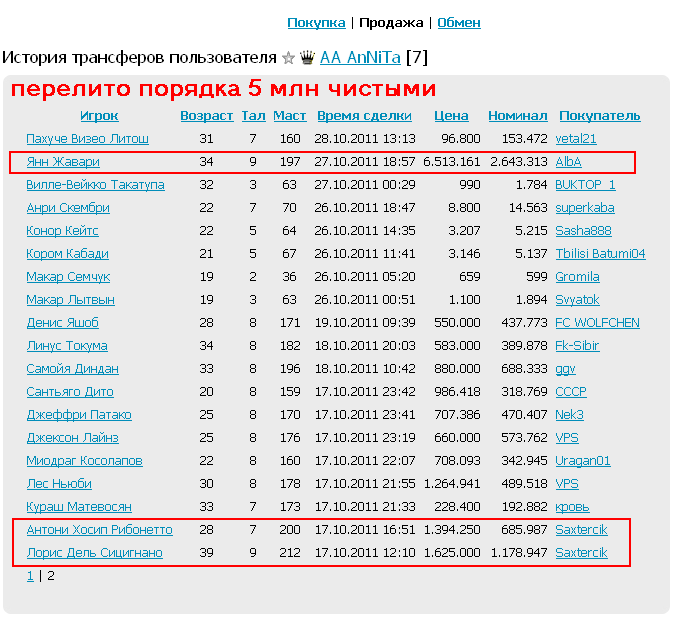Open player Линус Токума
The height and width of the screenshot is (620, 680).
coord(67,346)
